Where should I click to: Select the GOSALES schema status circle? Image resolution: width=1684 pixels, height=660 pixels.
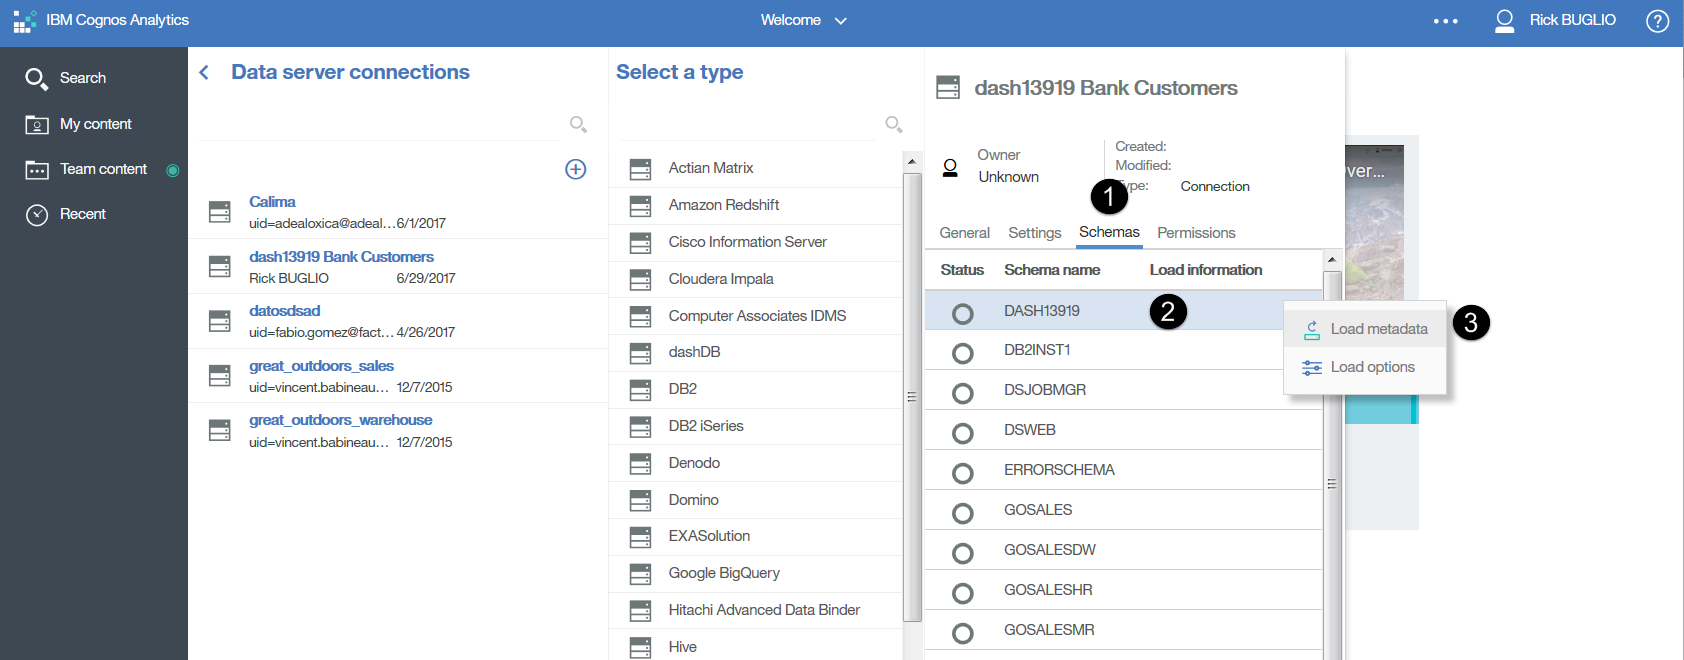(x=963, y=514)
